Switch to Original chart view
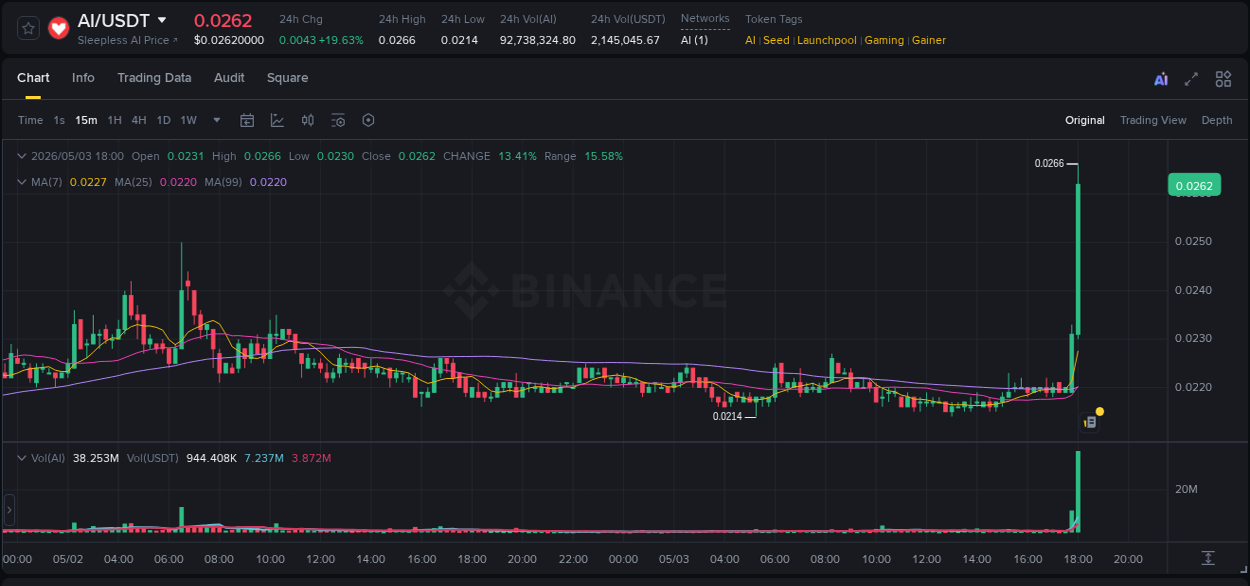The height and width of the screenshot is (586, 1250). click(x=1085, y=120)
